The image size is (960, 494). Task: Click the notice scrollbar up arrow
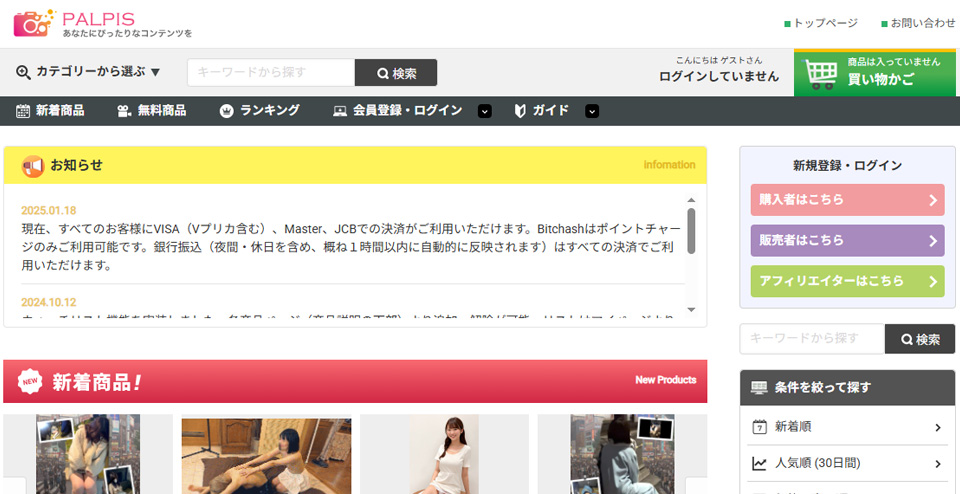[691, 200]
